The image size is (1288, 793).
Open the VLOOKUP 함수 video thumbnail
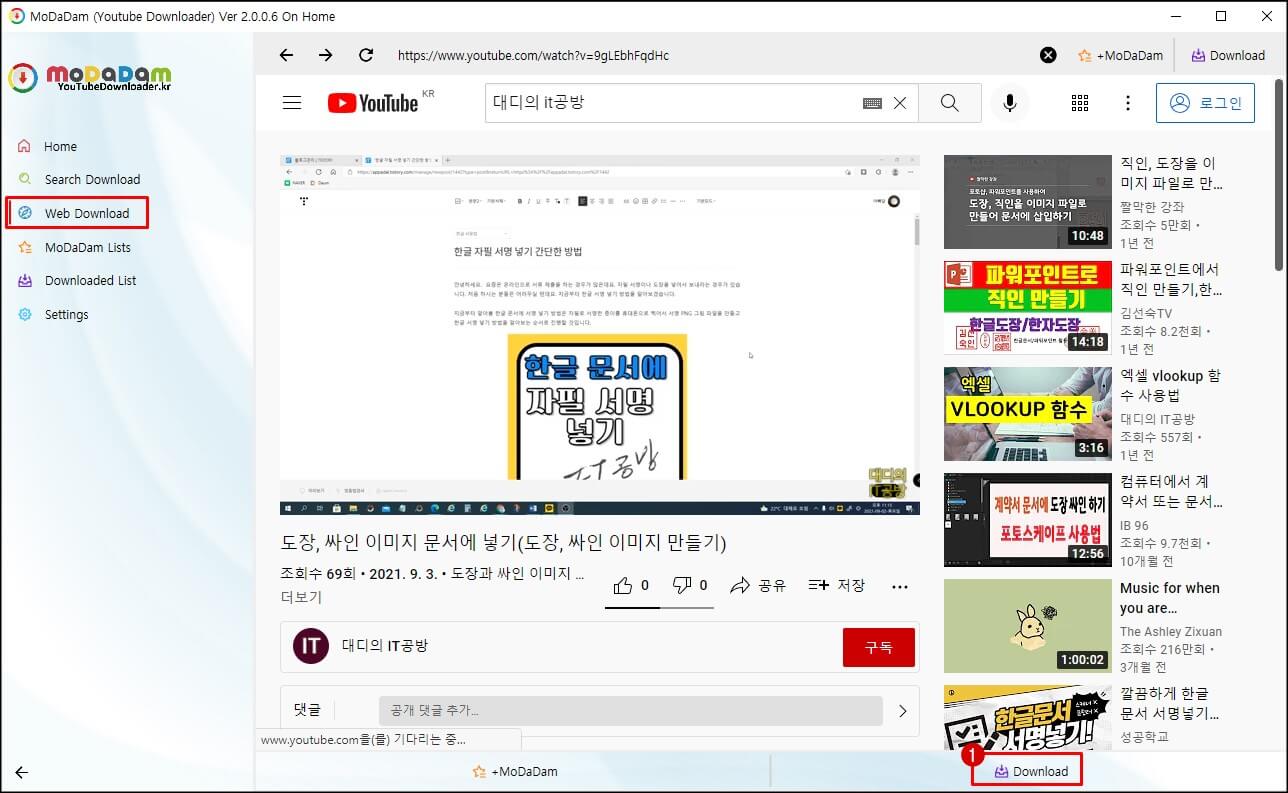pos(1028,414)
